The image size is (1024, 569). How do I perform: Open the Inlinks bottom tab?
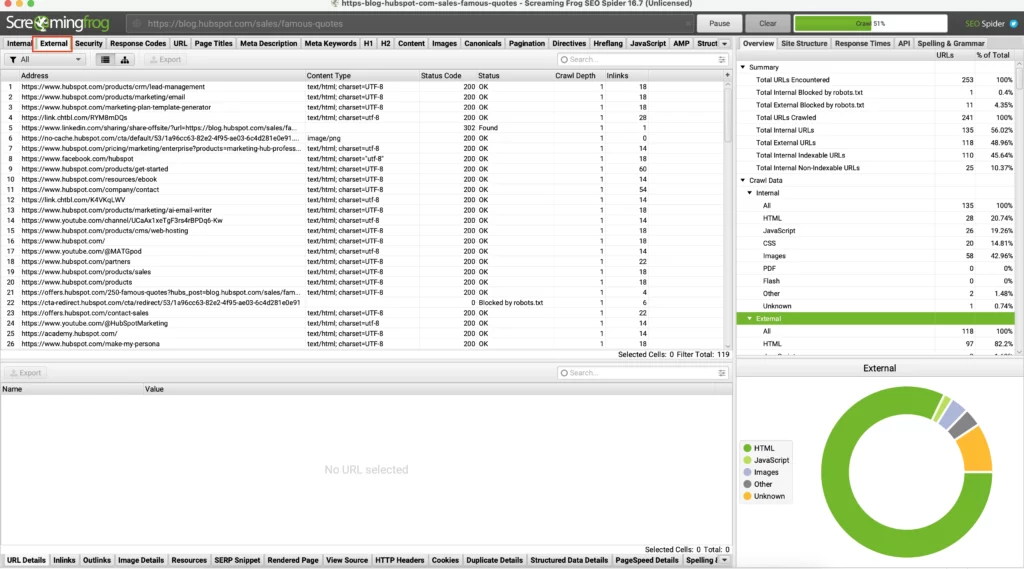[x=64, y=561]
